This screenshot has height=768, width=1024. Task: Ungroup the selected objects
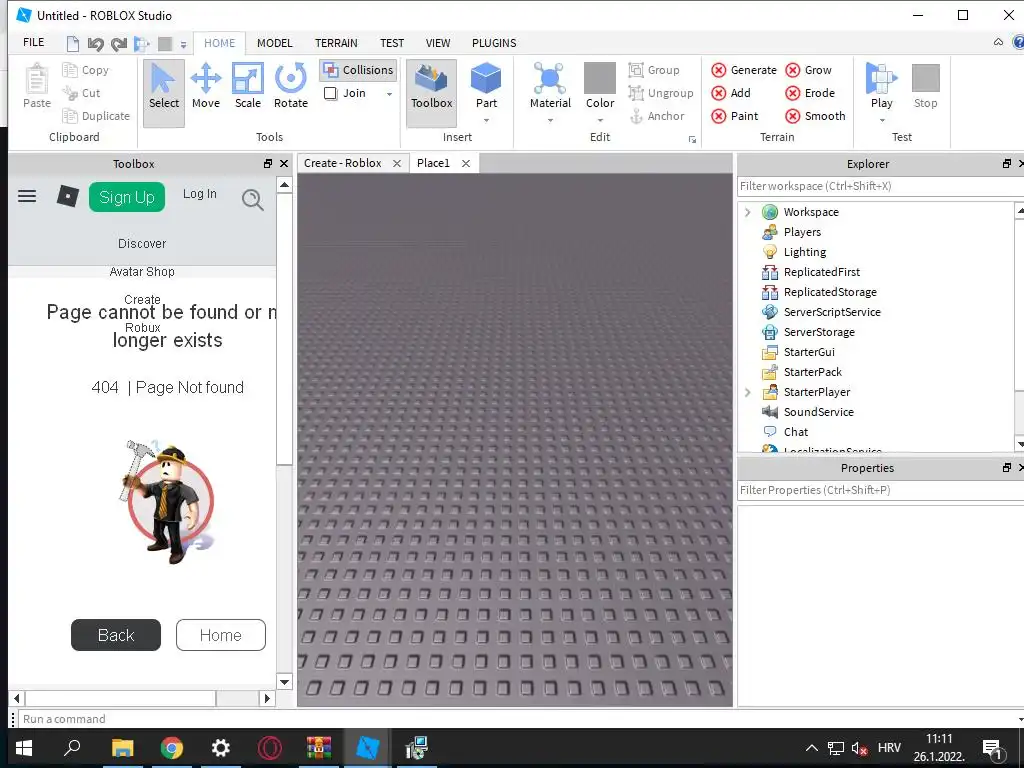[x=661, y=93]
